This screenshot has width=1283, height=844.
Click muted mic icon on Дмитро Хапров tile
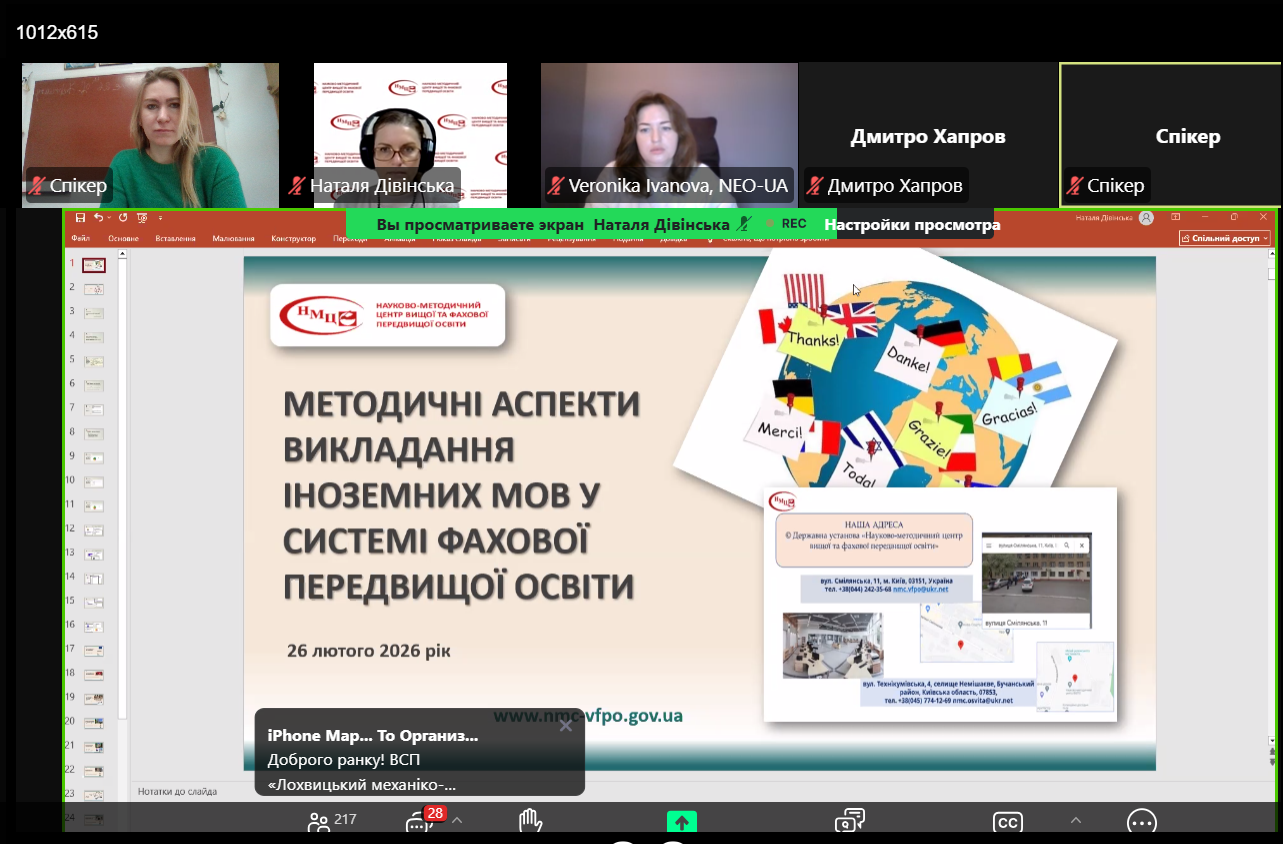tap(815, 186)
